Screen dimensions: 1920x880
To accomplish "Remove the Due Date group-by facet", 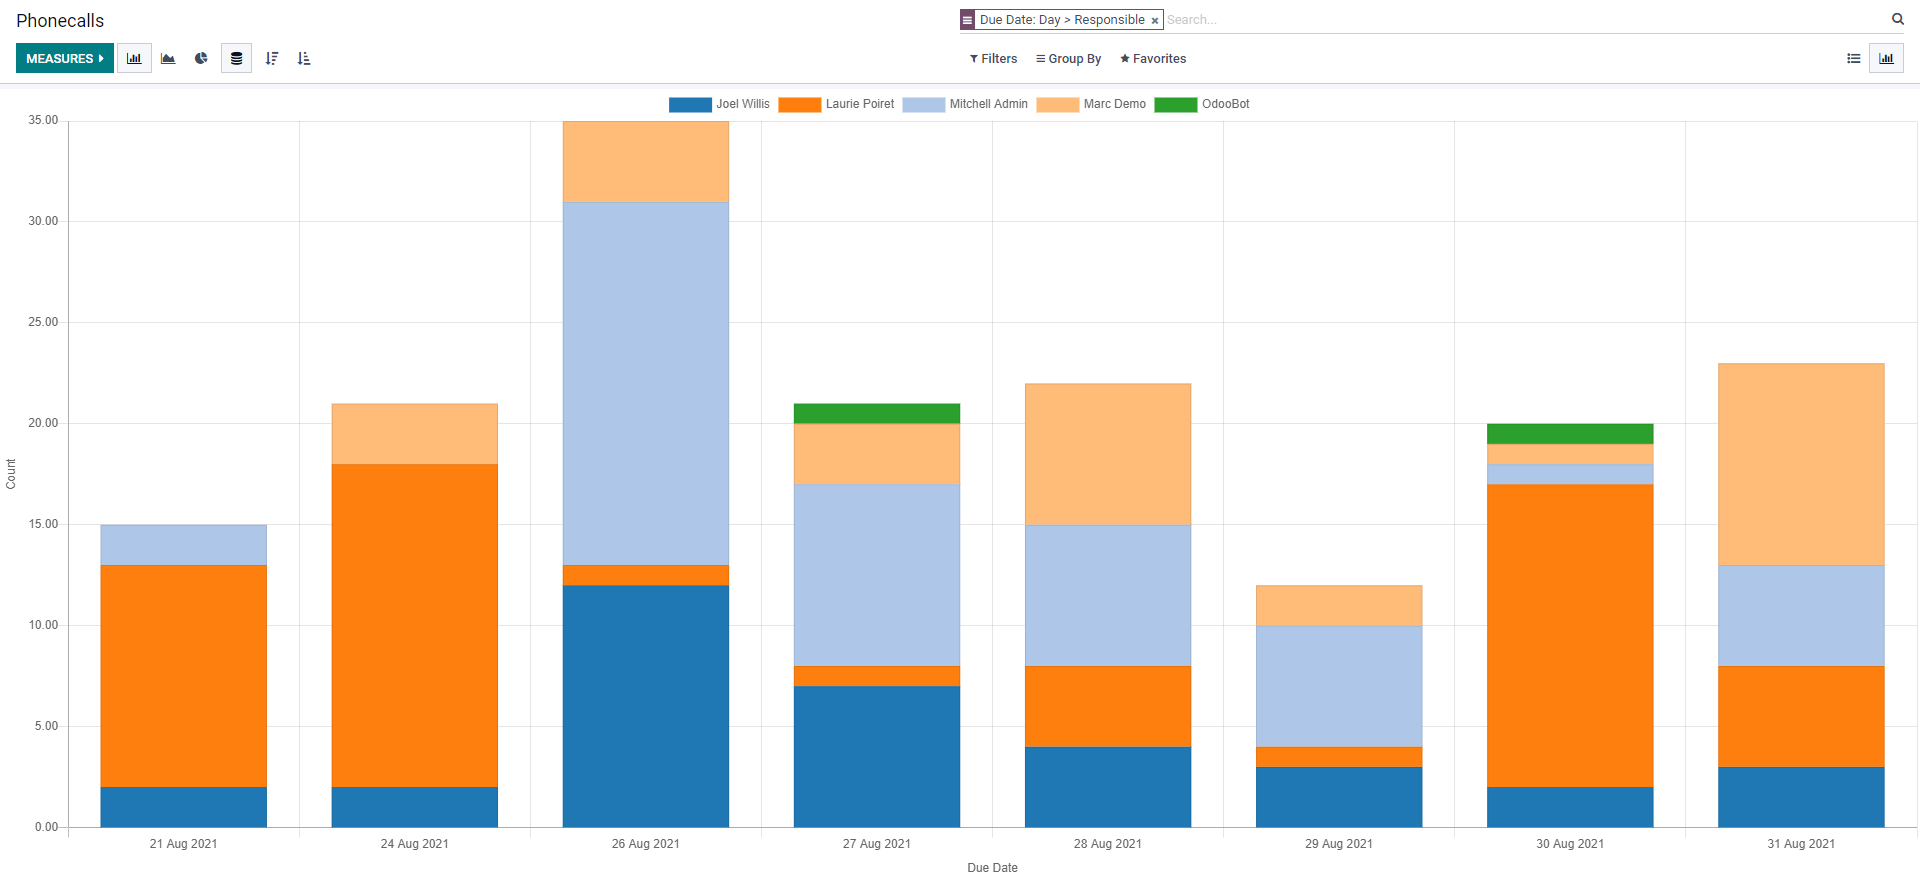I will pyautogui.click(x=1154, y=21).
